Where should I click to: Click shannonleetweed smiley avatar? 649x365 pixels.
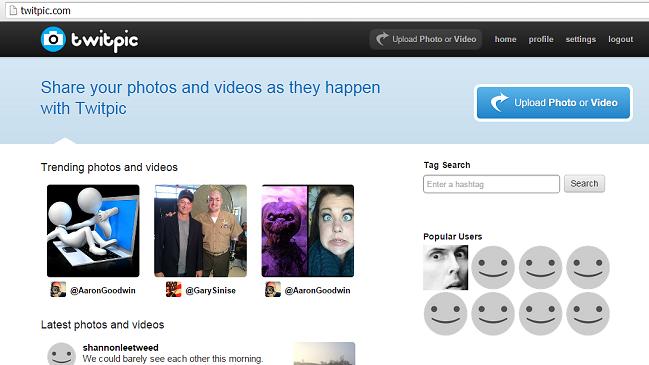tap(62, 354)
